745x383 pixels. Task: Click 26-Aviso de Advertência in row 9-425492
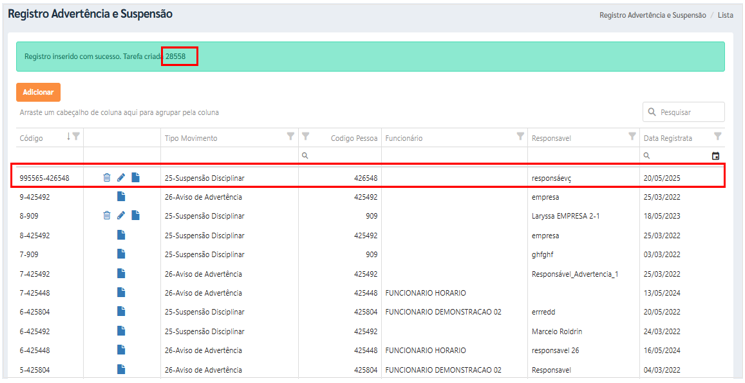(x=203, y=197)
